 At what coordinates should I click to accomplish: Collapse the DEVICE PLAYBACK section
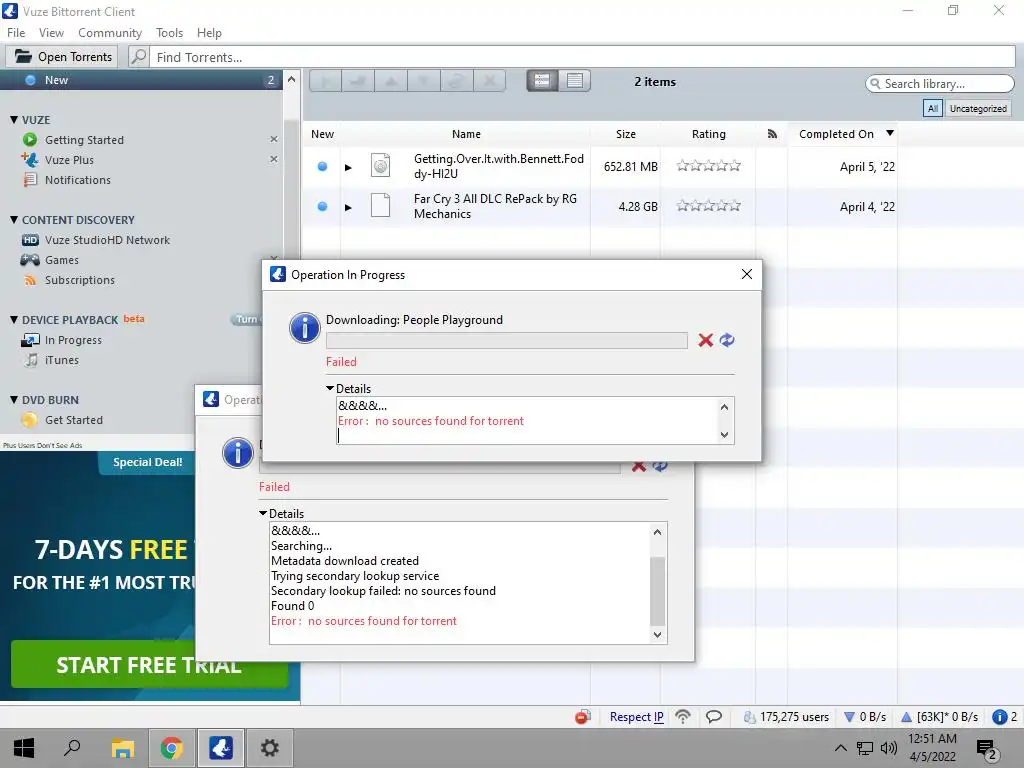(x=14, y=319)
